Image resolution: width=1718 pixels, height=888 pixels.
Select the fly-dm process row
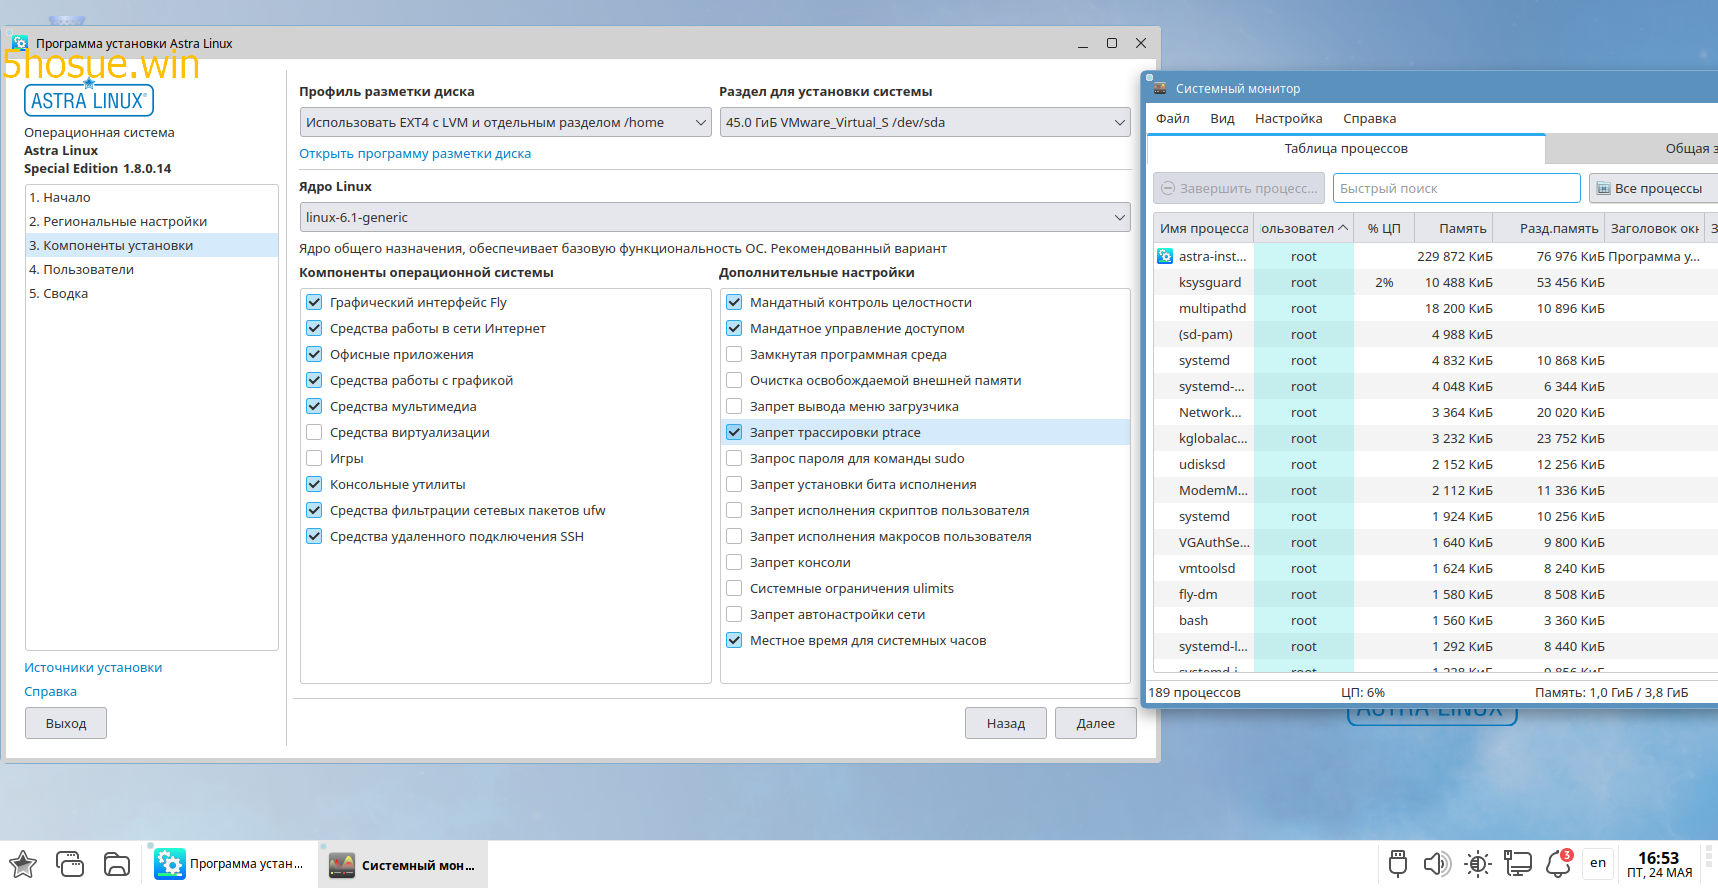tap(1436, 594)
